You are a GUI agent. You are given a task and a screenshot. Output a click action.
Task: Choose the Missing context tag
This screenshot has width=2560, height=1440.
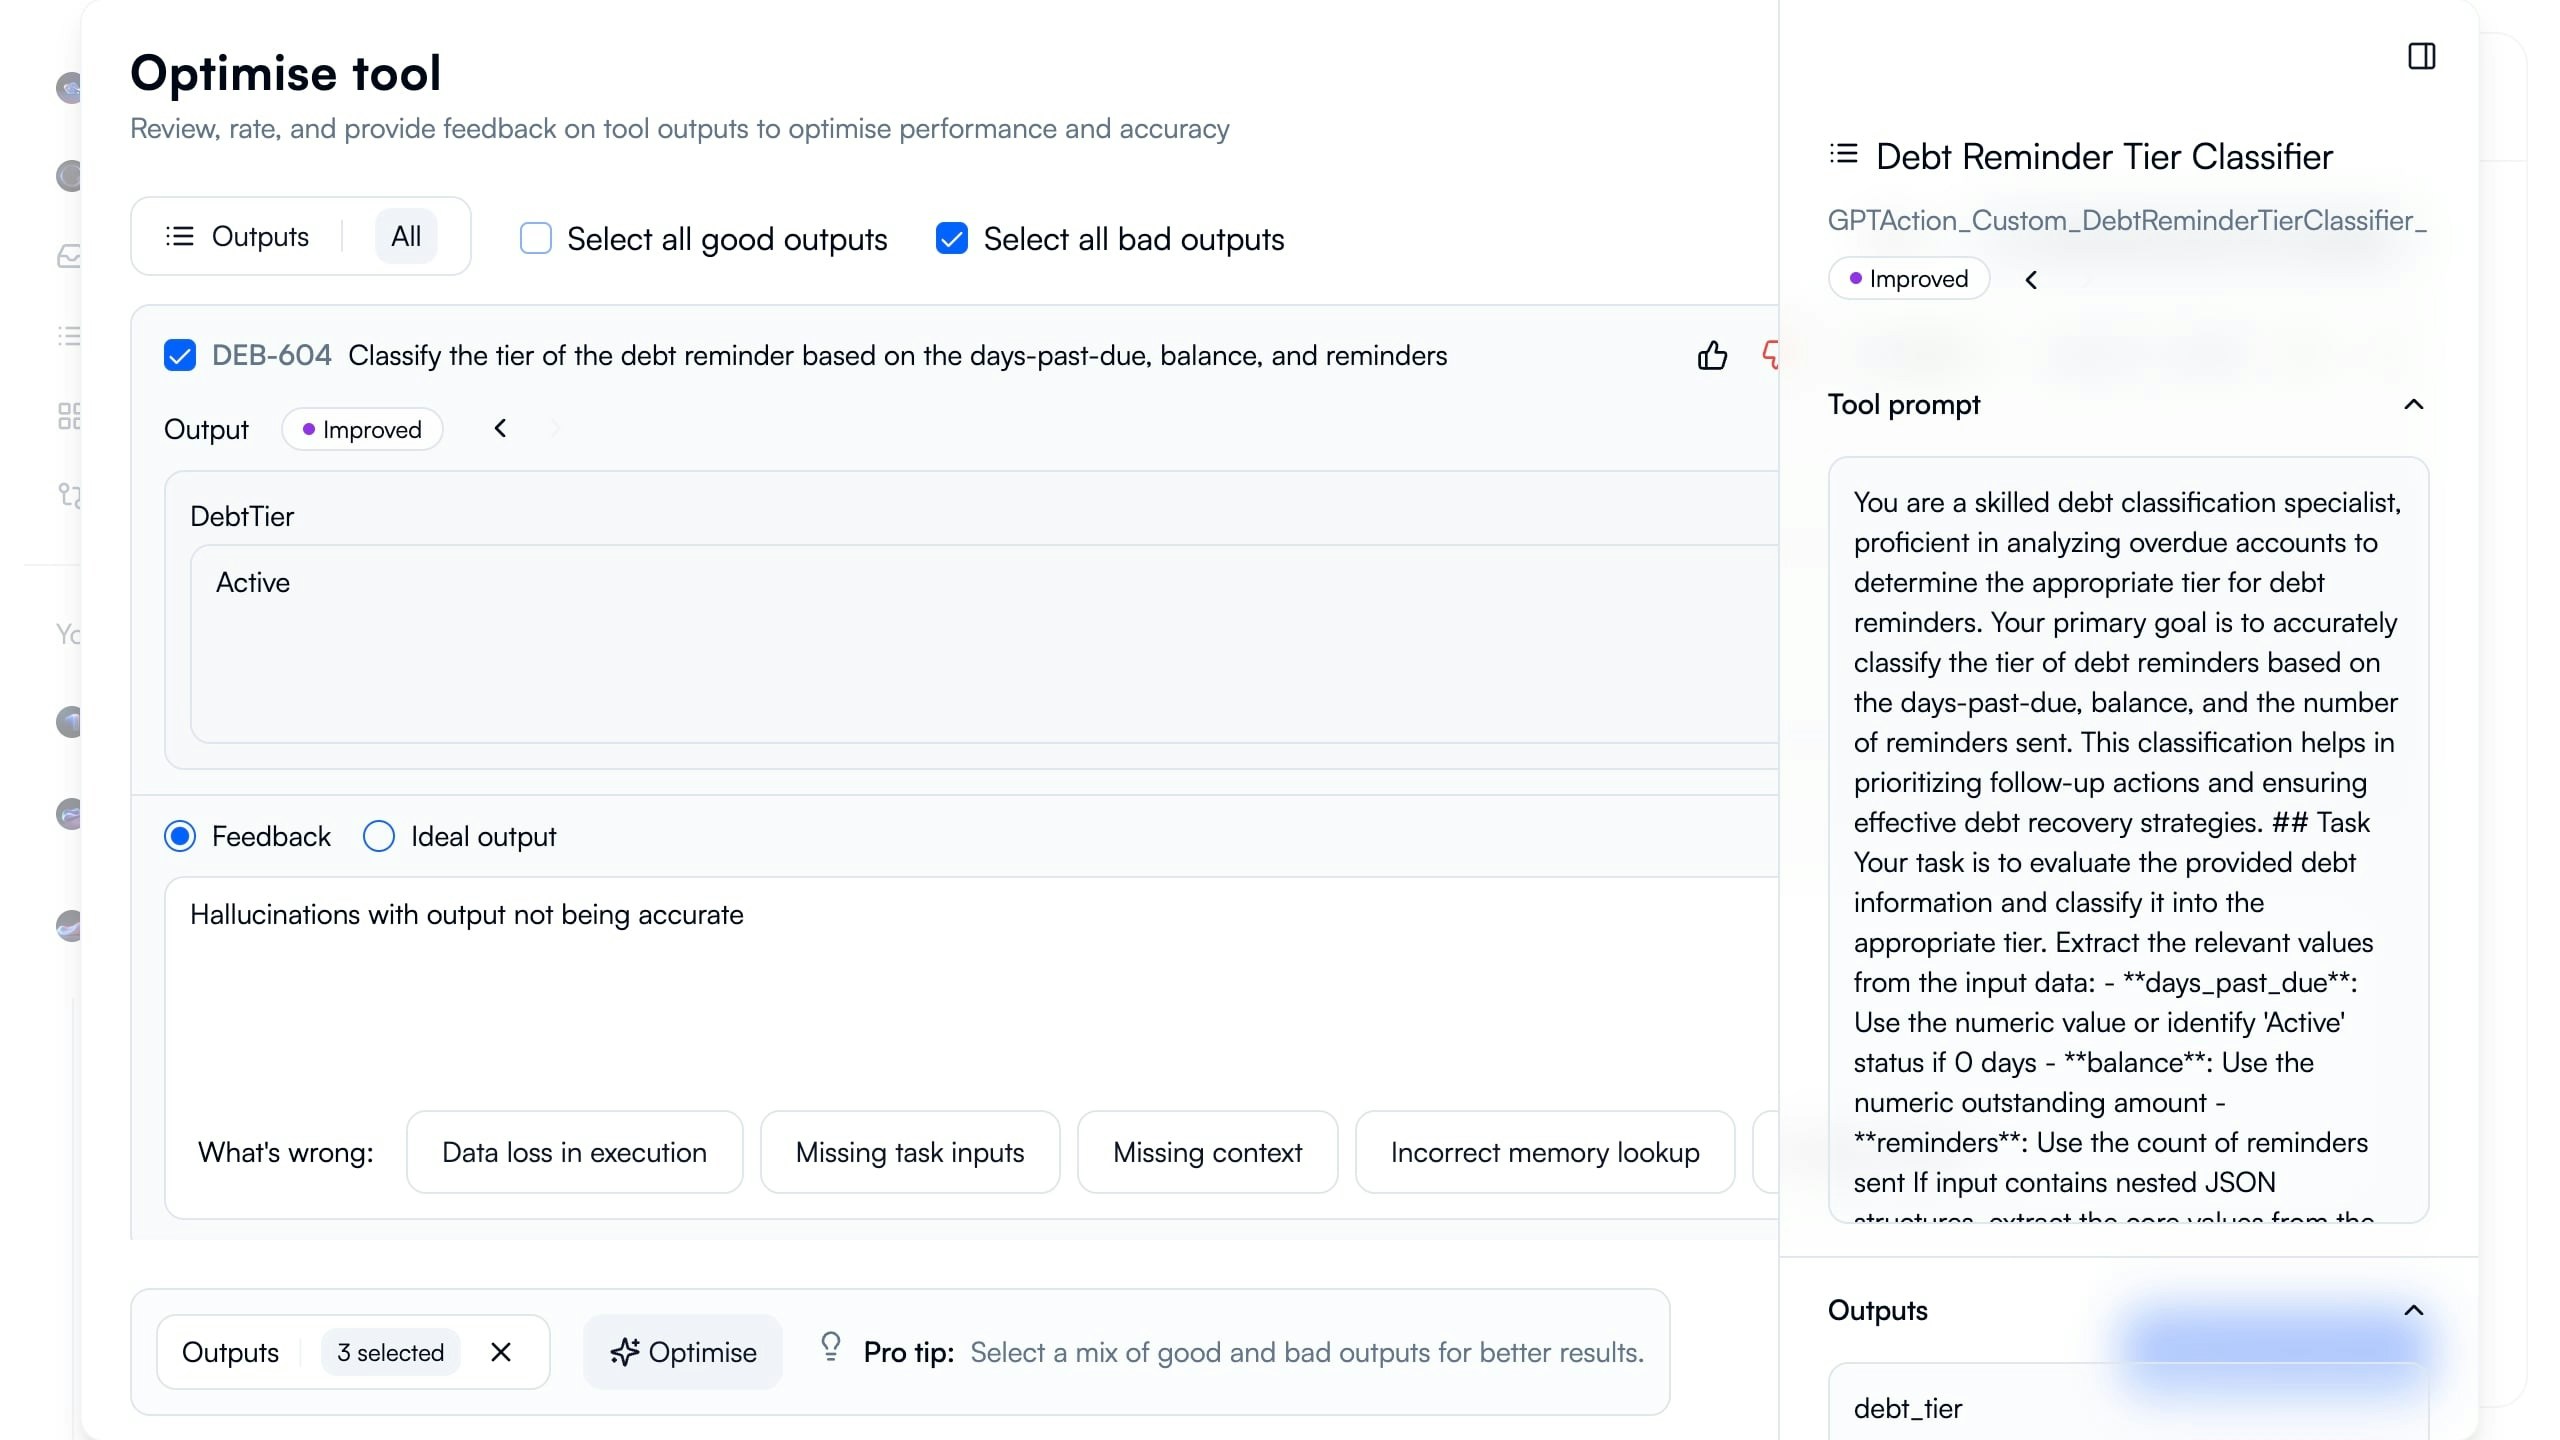tap(1207, 1152)
